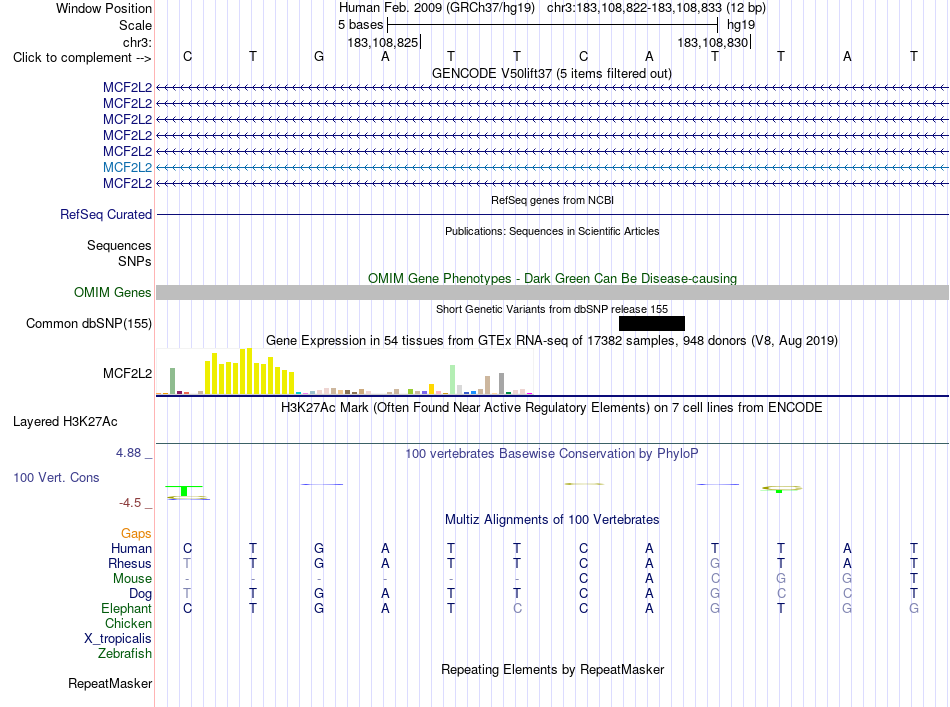Click the '5 bases' scale bar label

[360, 25]
